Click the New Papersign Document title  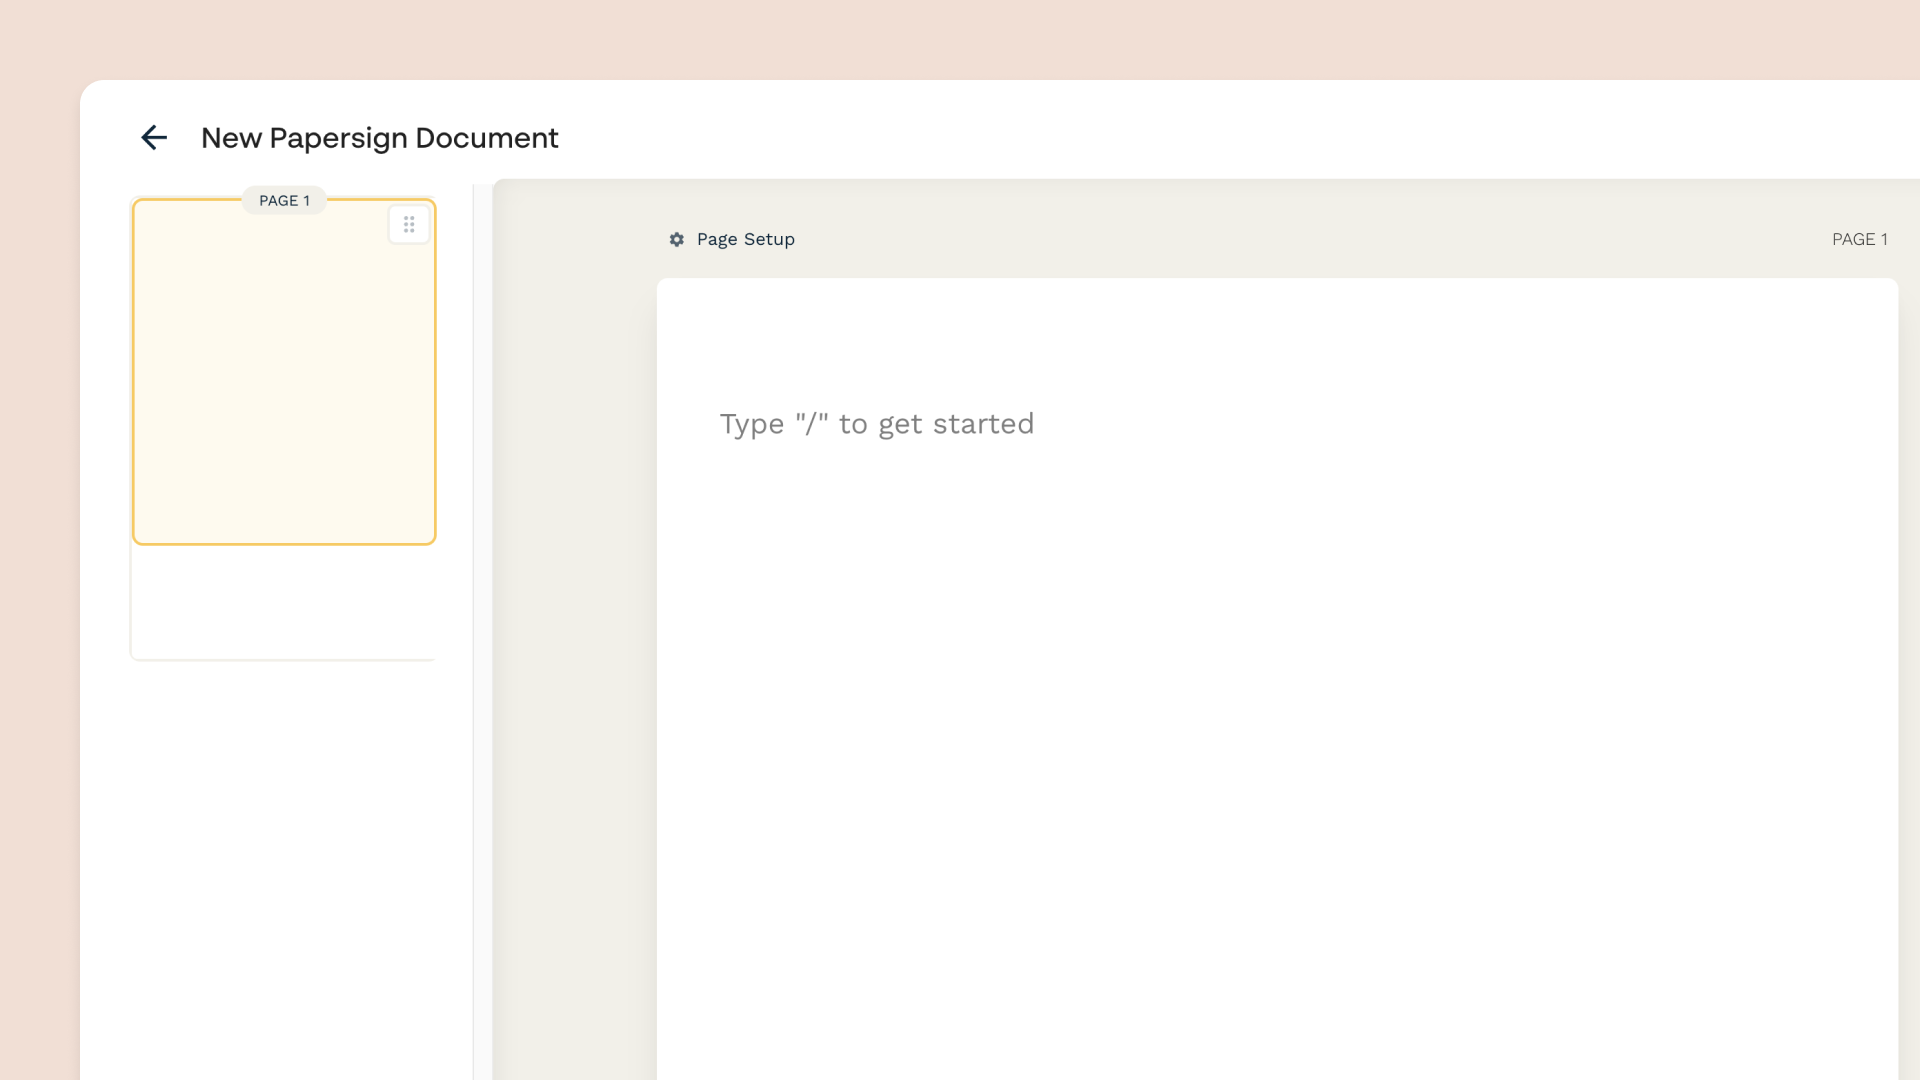(x=380, y=138)
